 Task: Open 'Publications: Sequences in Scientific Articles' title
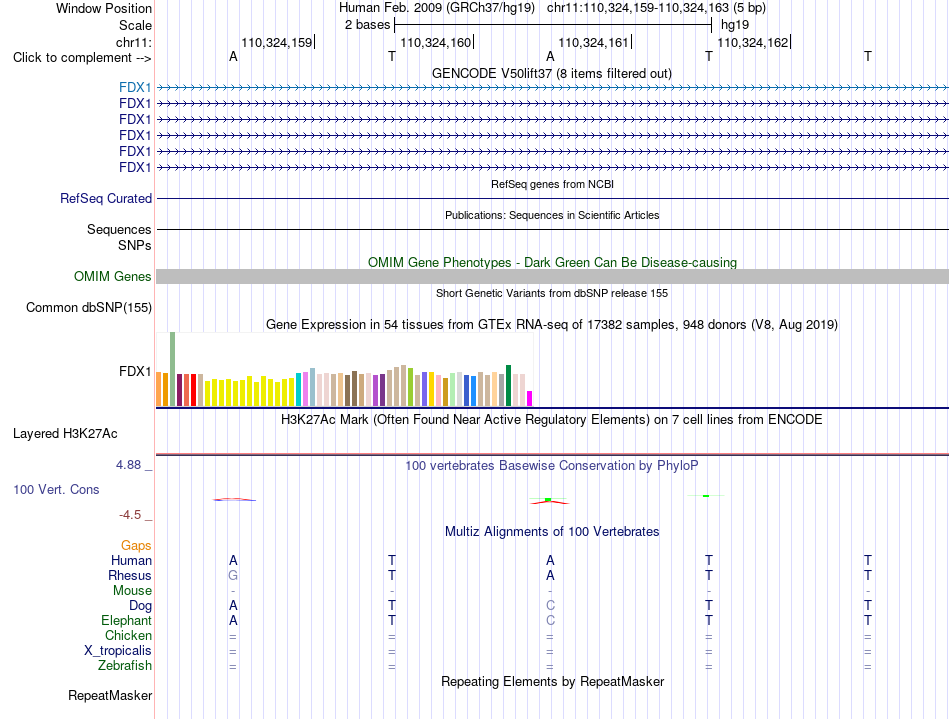pos(552,215)
